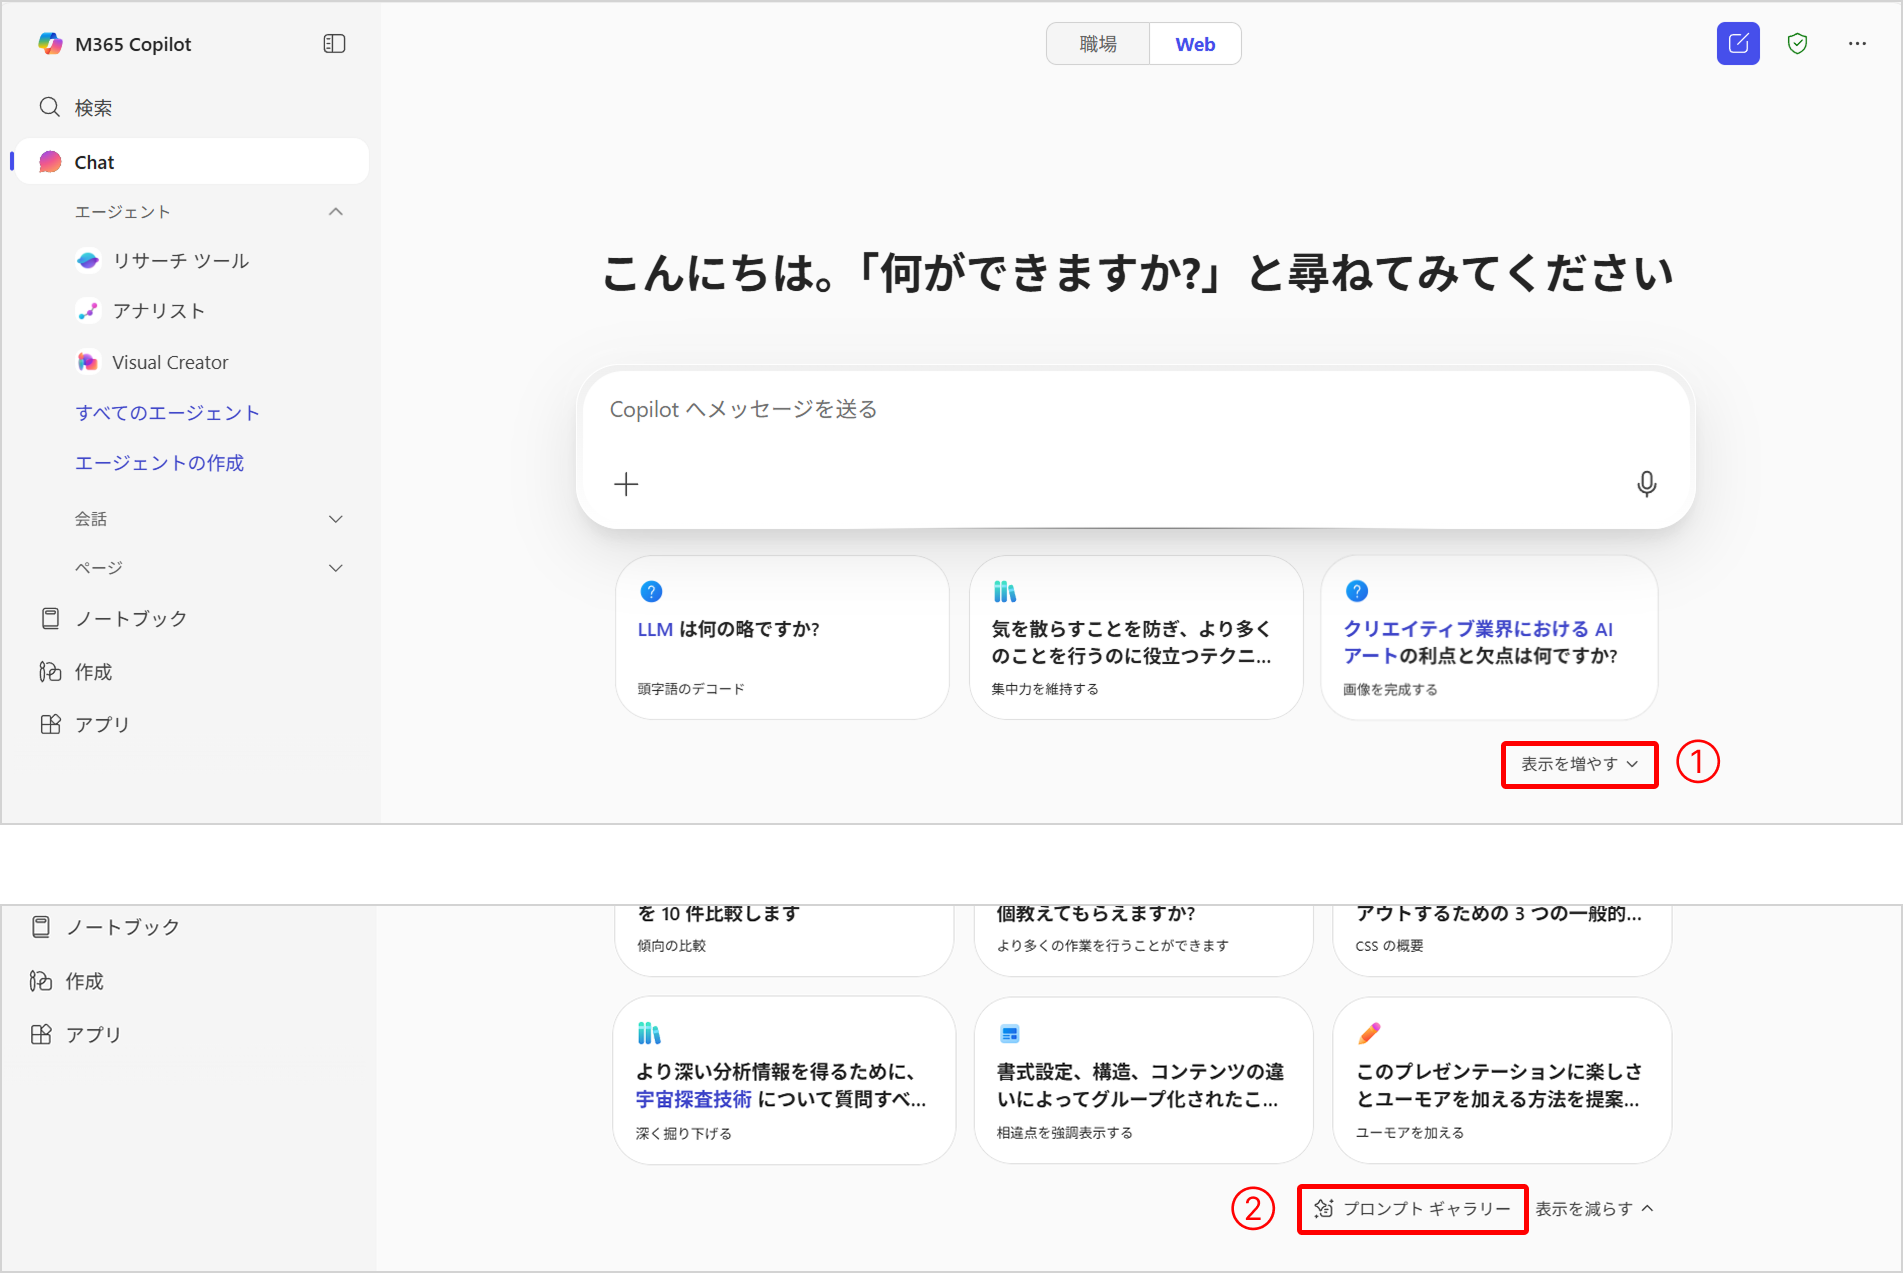Open the プロンプト ギャラリー button
This screenshot has width=1903, height=1273.
tap(1412, 1209)
